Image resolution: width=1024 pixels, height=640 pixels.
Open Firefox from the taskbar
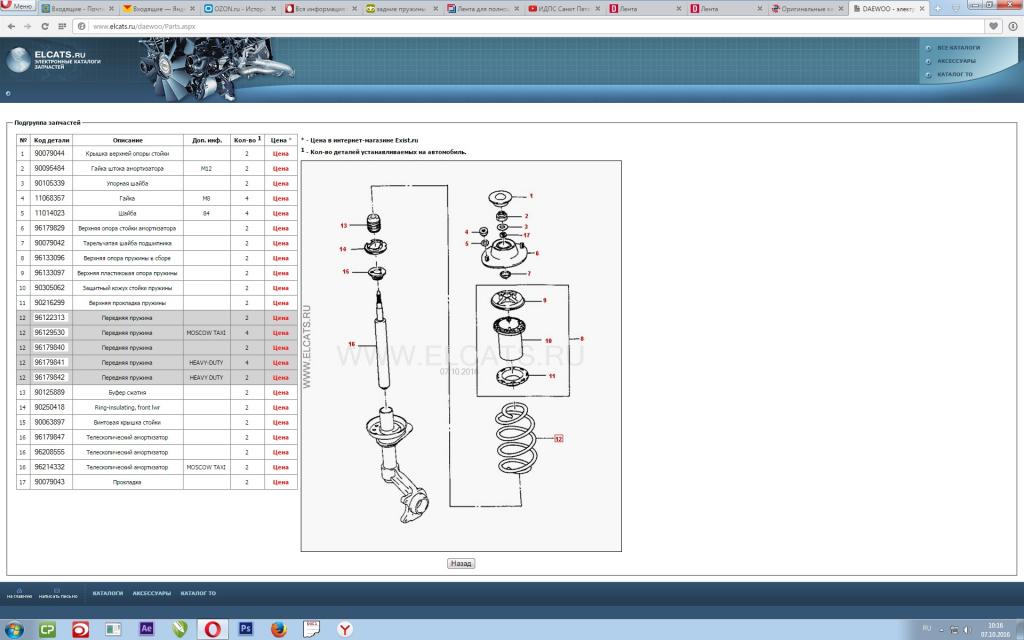tap(278, 628)
